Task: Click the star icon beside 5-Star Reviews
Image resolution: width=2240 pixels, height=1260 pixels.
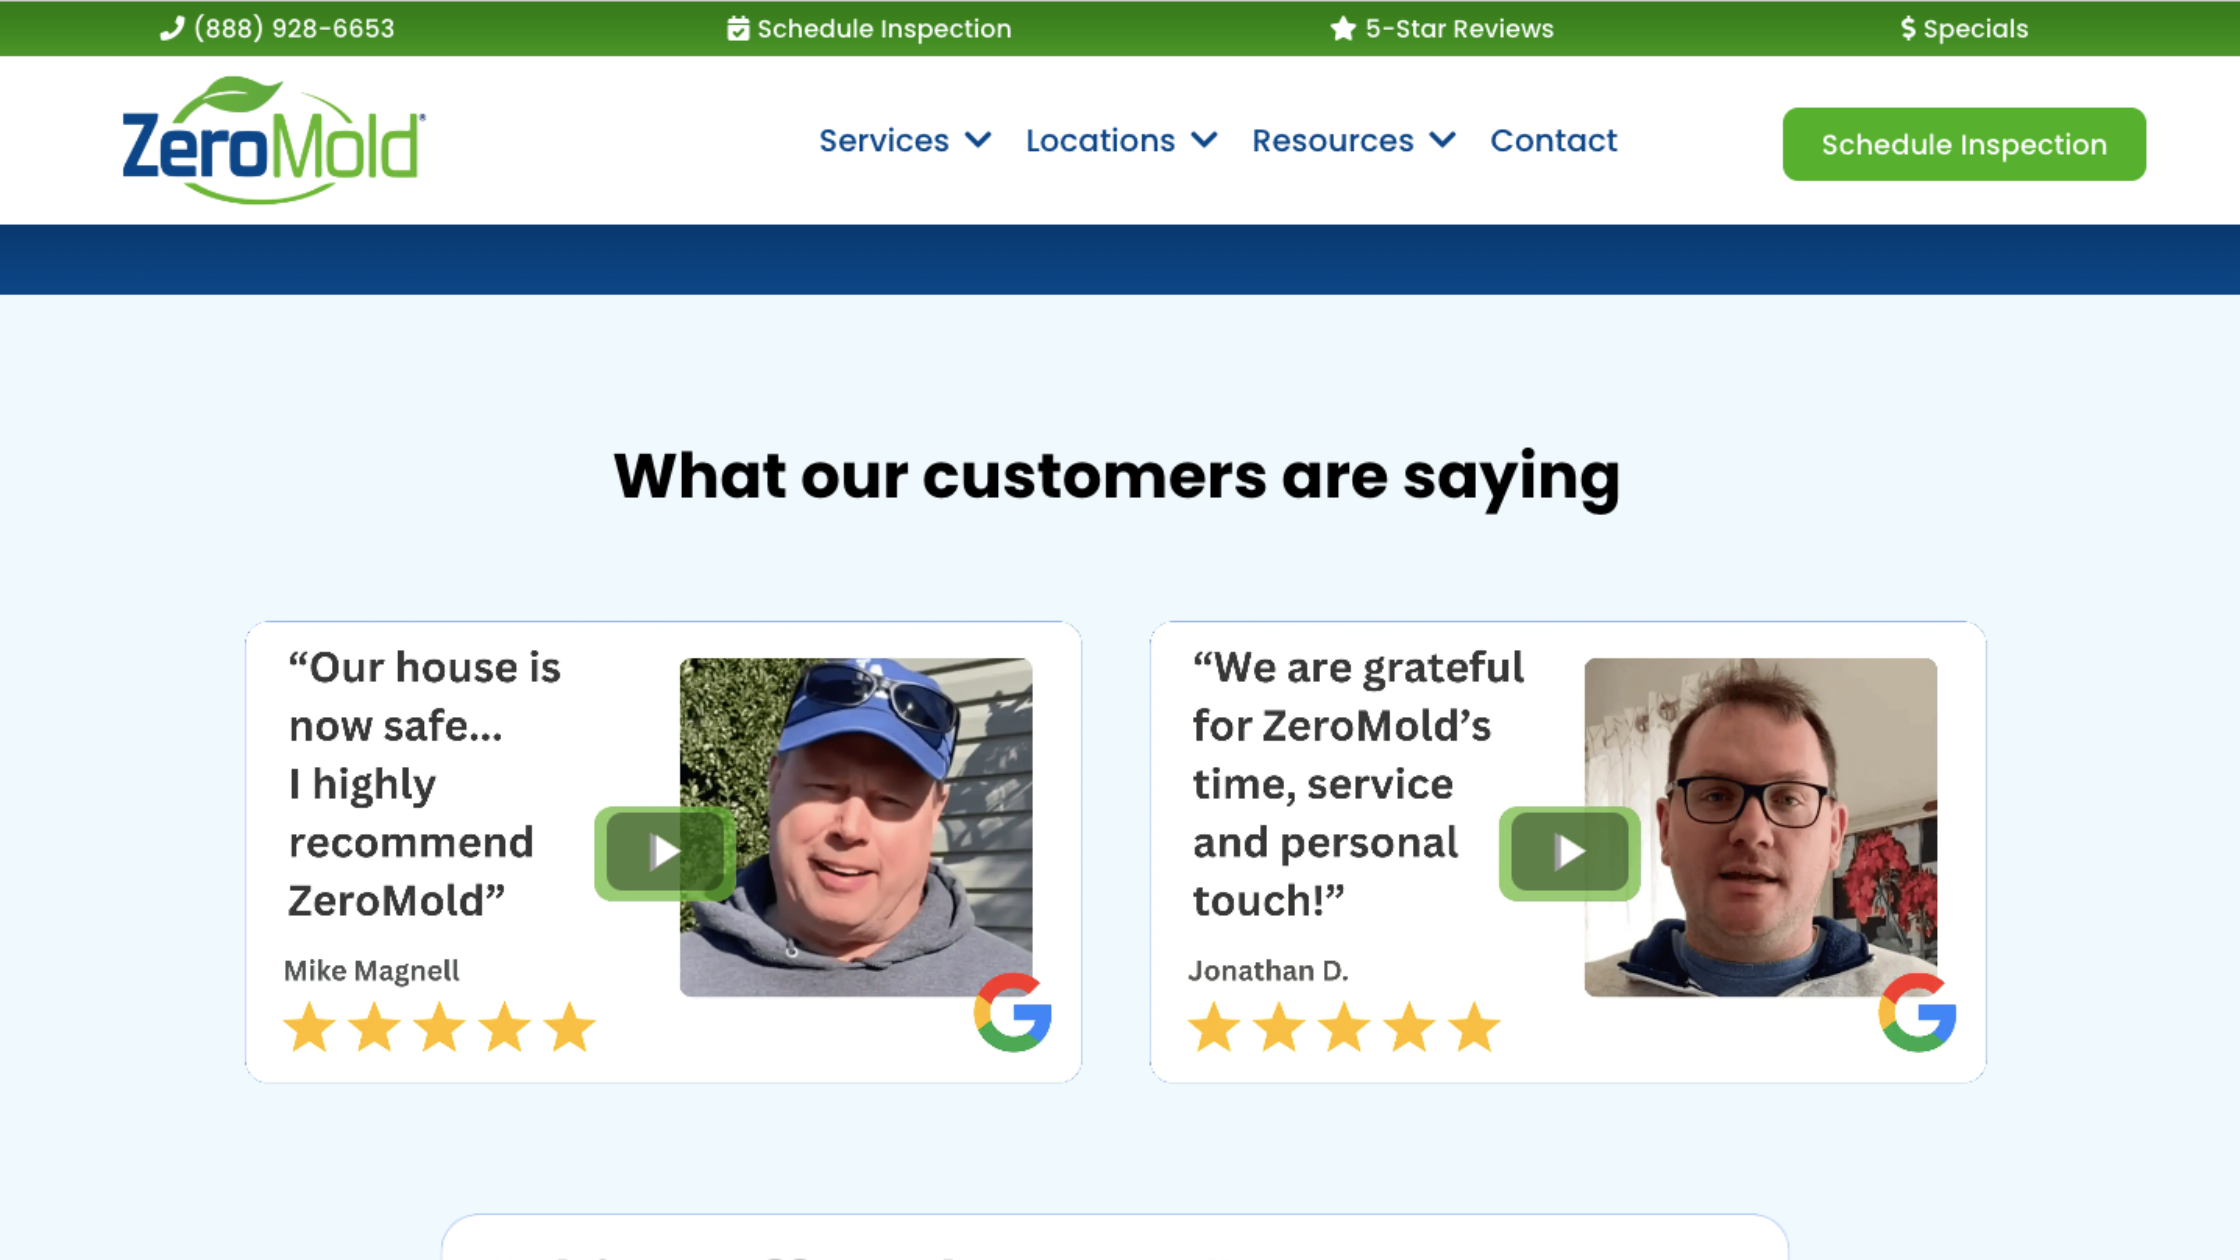Action: coord(1343,29)
